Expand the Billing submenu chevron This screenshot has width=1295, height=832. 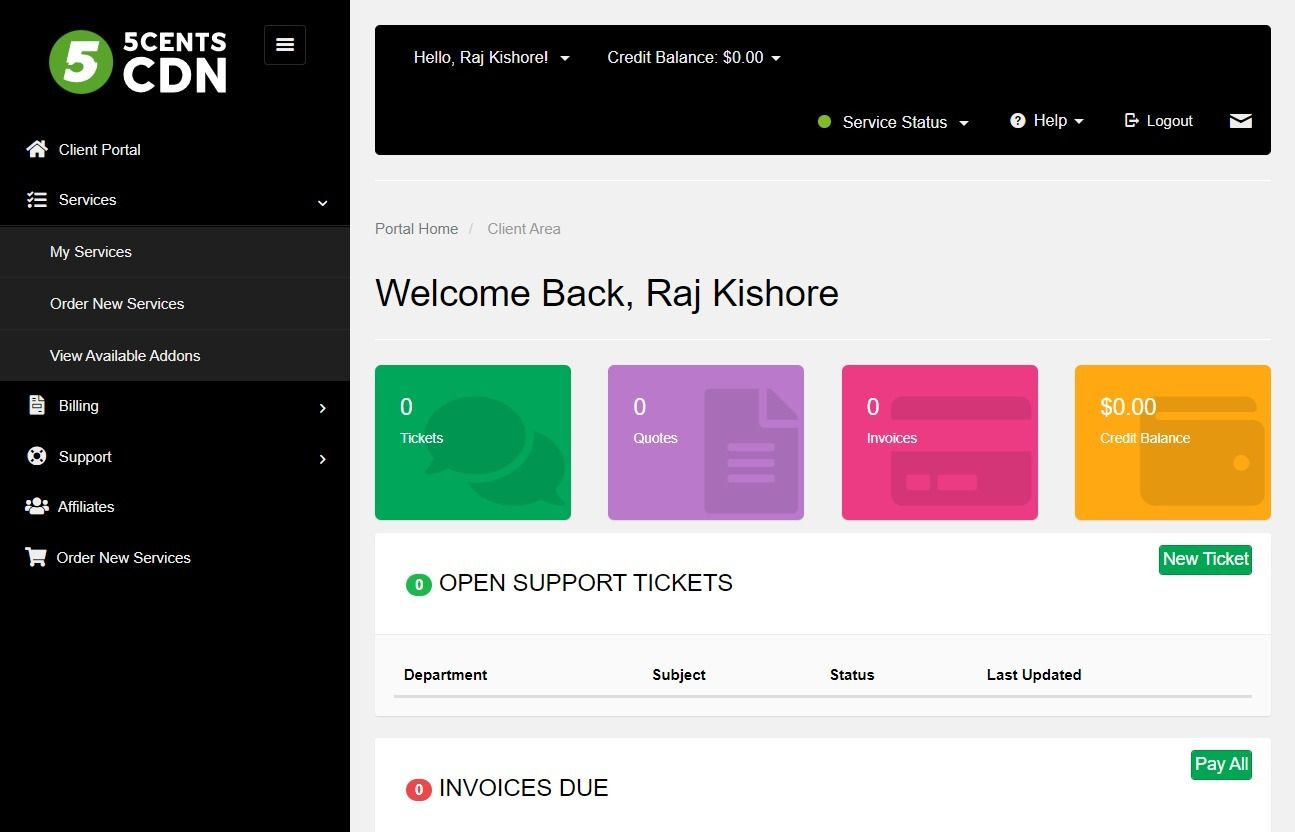[x=322, y=408]
